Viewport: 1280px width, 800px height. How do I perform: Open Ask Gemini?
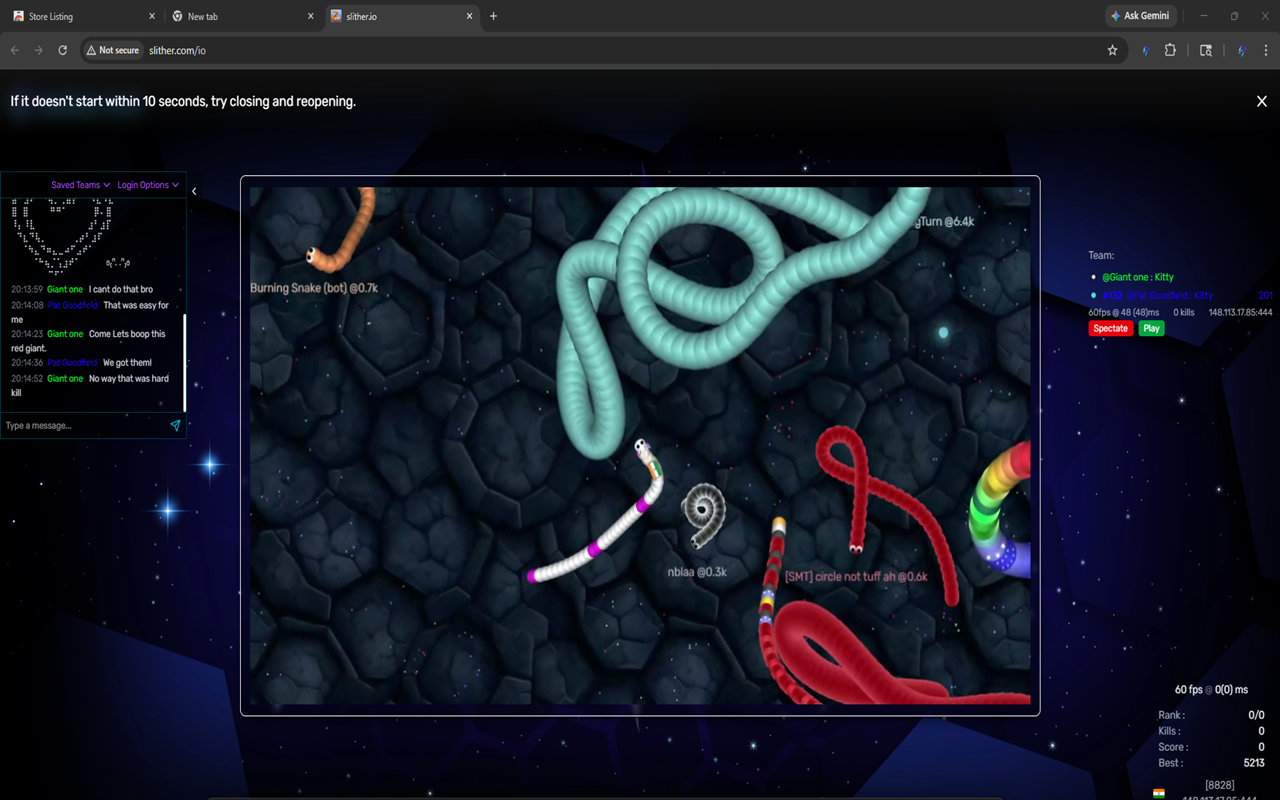(1142, 16)
